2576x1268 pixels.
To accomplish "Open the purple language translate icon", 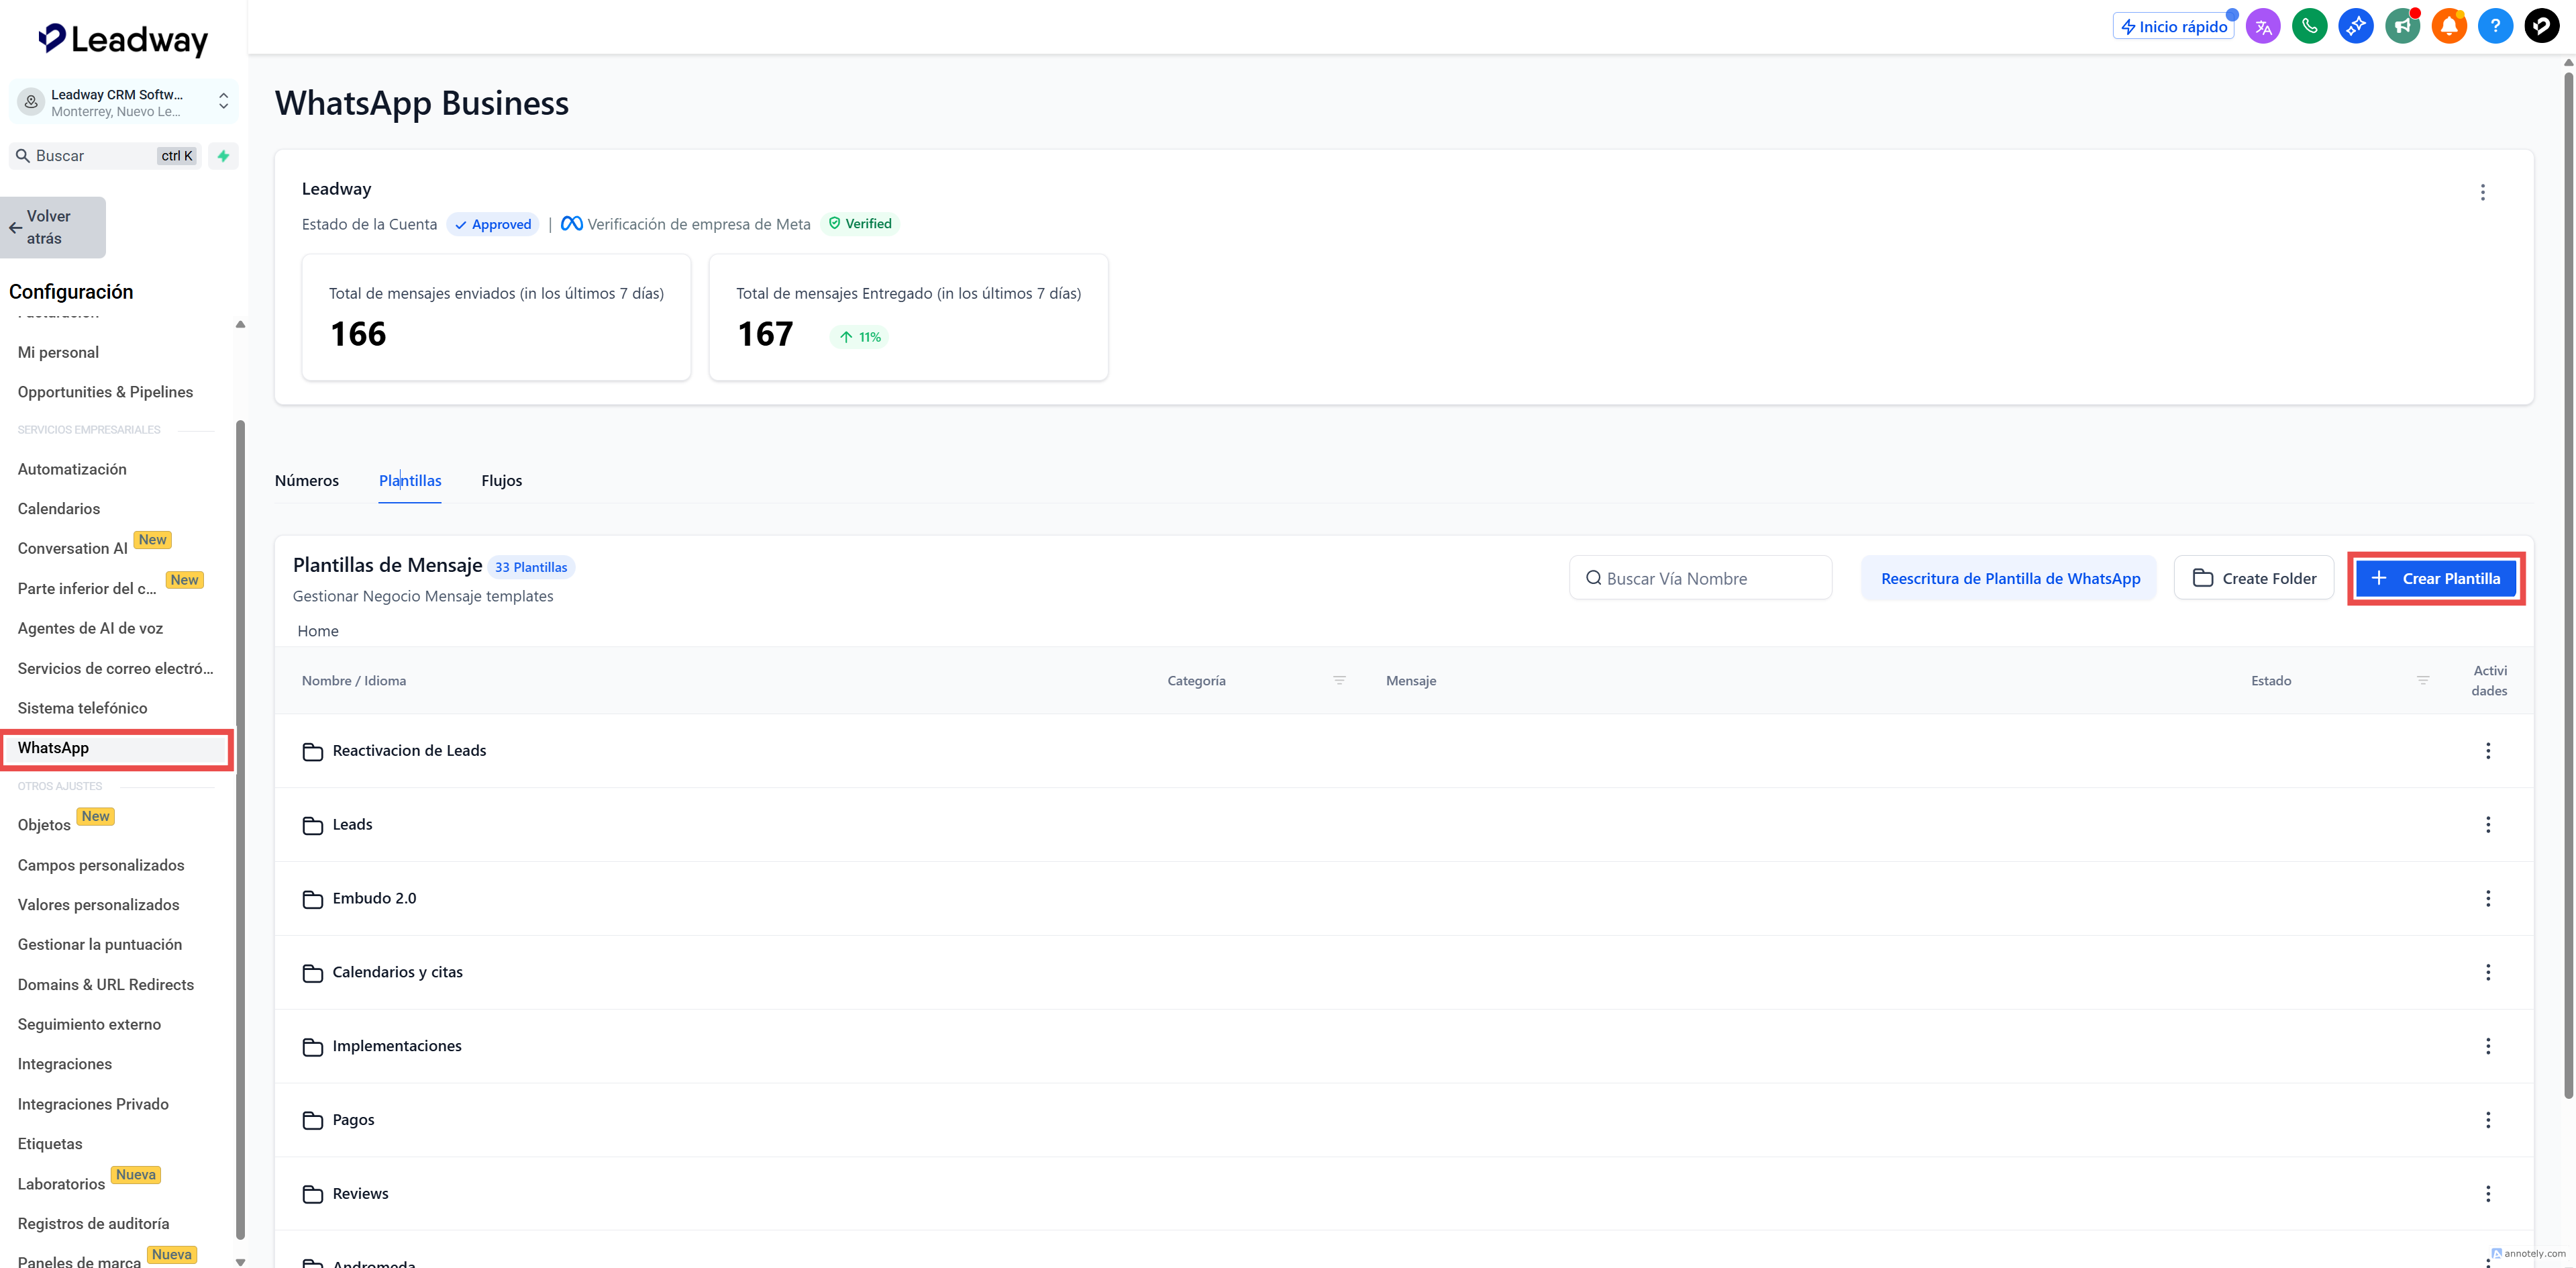I will (x=2263, y=26).
